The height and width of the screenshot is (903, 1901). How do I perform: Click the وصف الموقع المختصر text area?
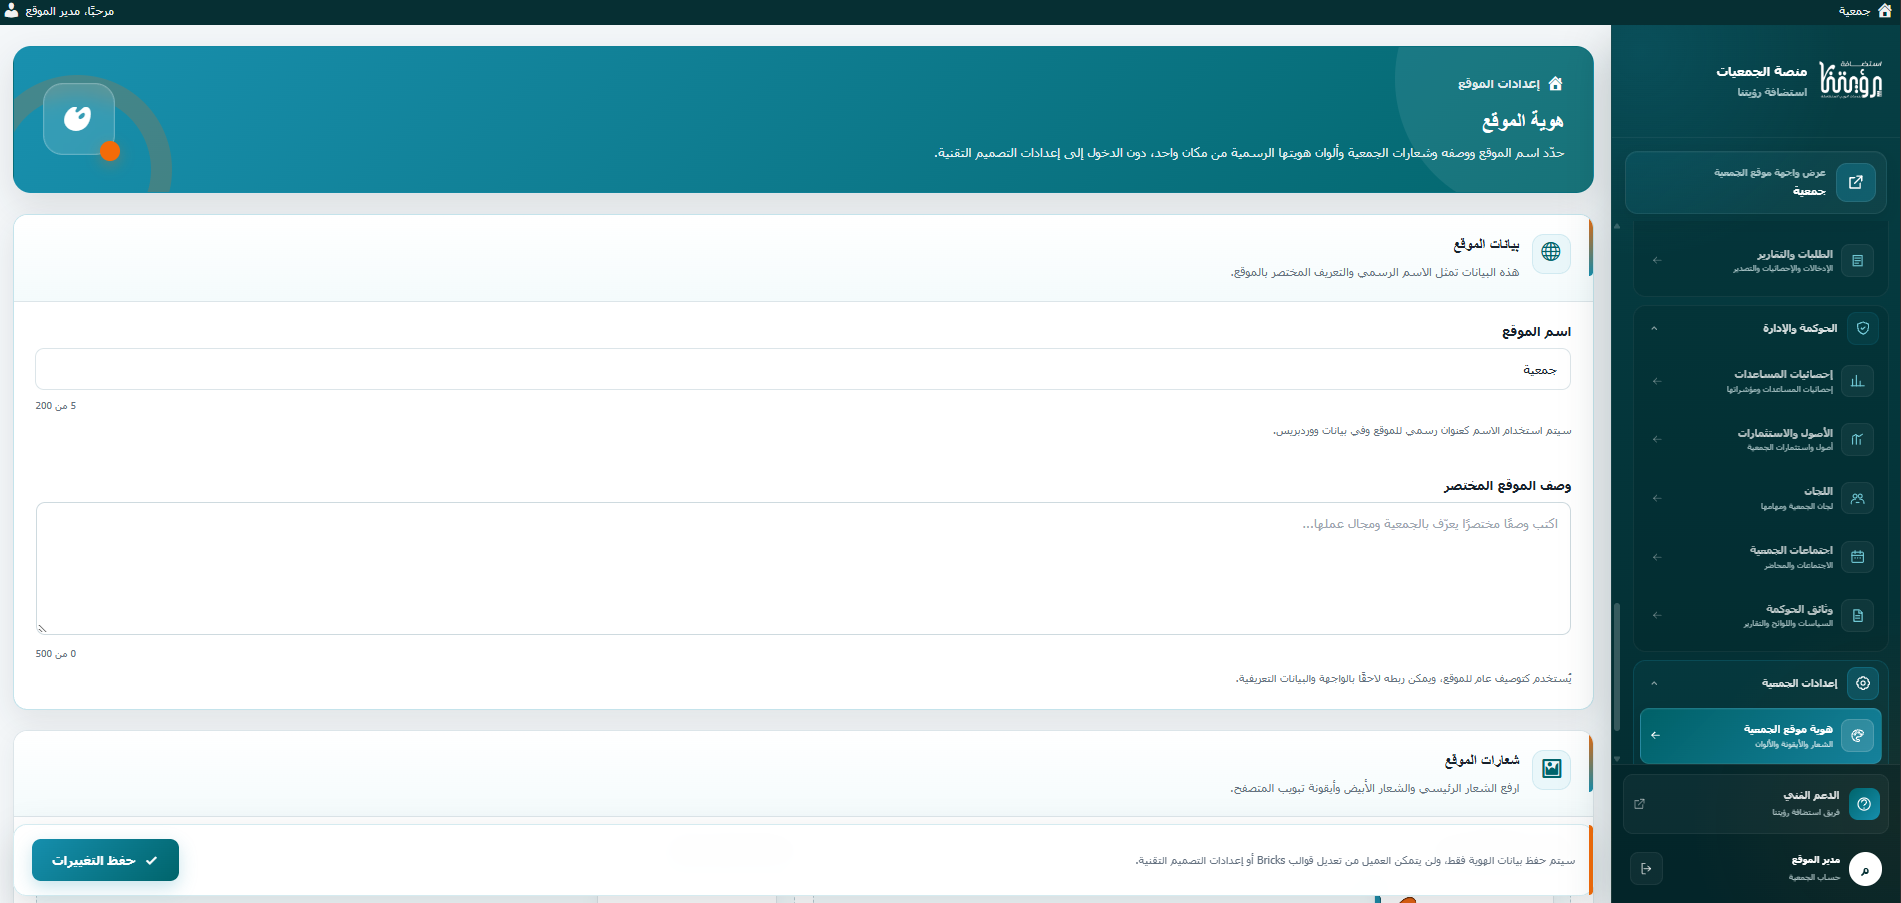click(803, 568)
